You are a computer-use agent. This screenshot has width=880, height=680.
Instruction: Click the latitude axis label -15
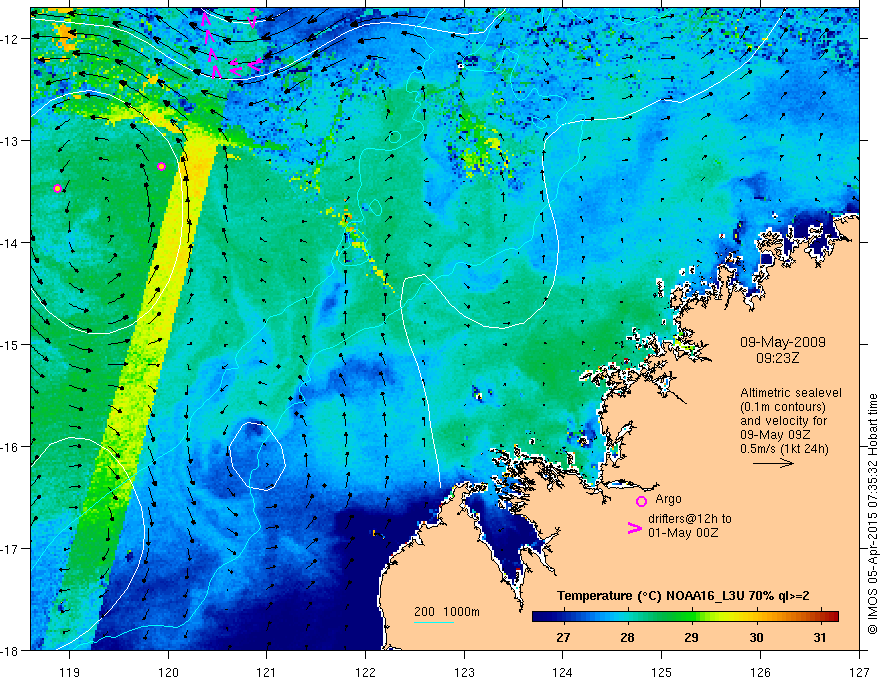click(x=10, y=344)
